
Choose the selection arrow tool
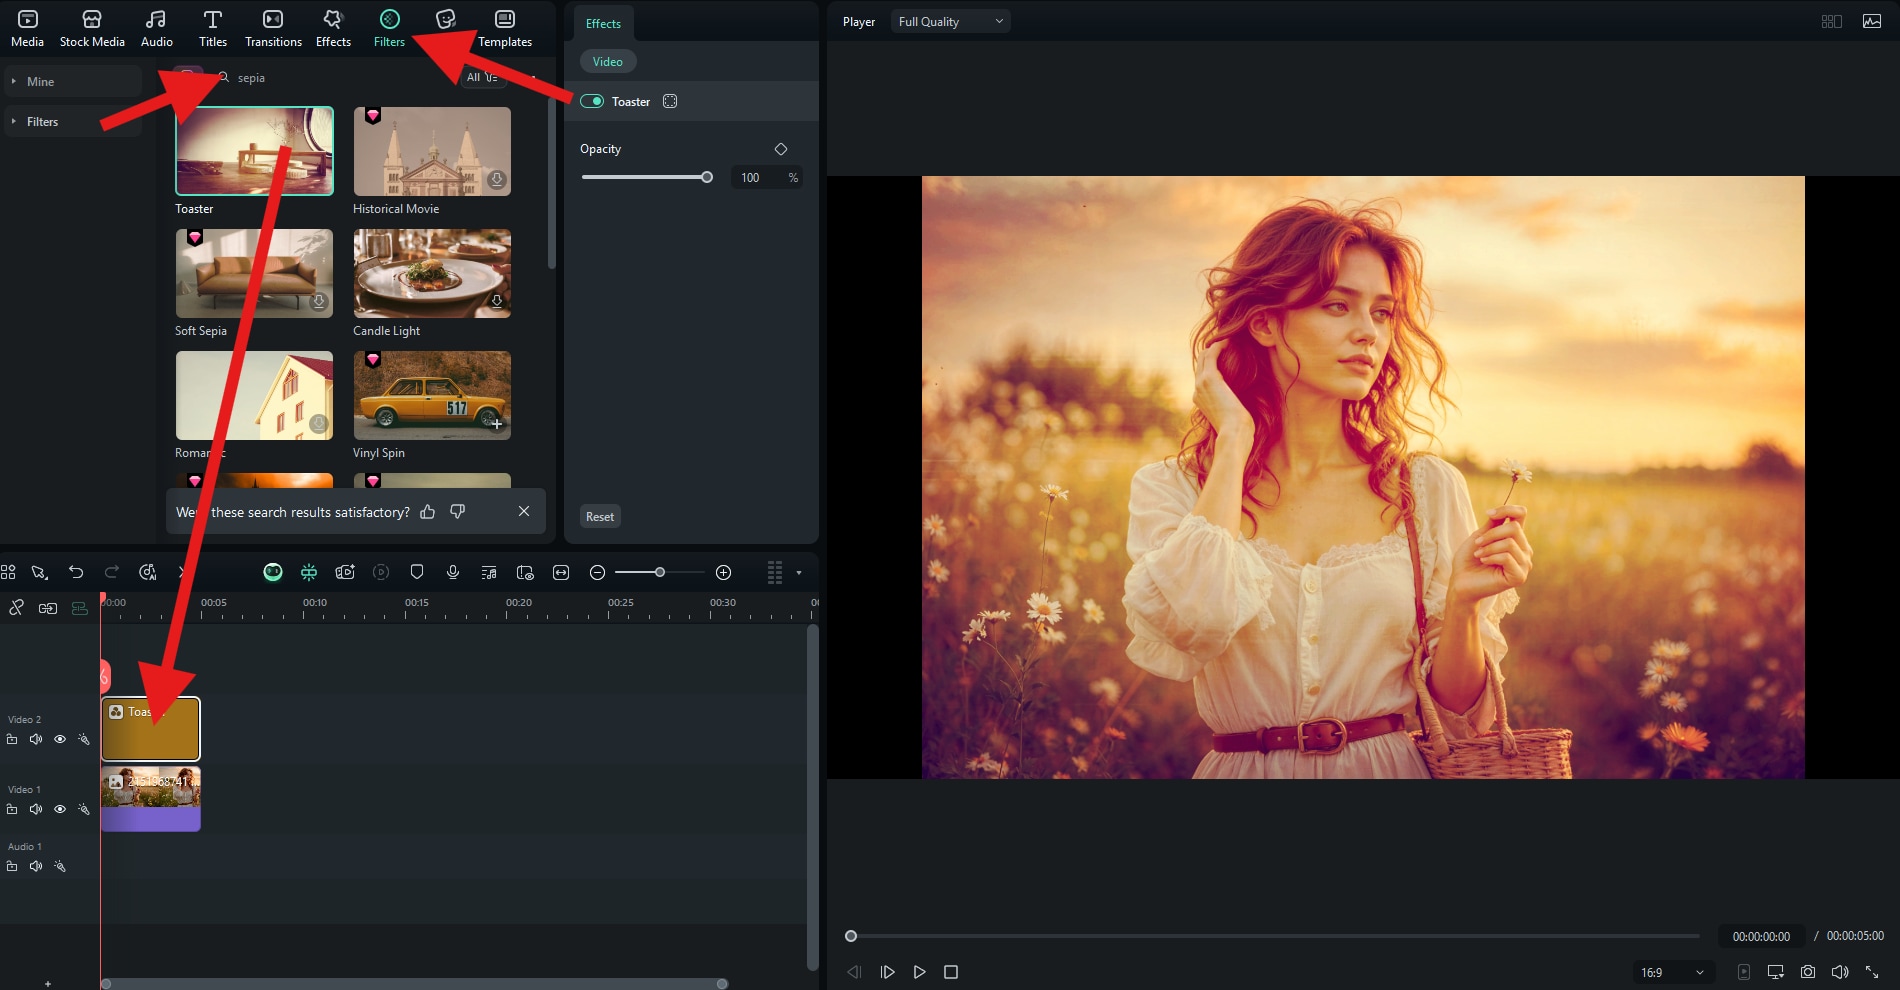(x=40, y=572)
